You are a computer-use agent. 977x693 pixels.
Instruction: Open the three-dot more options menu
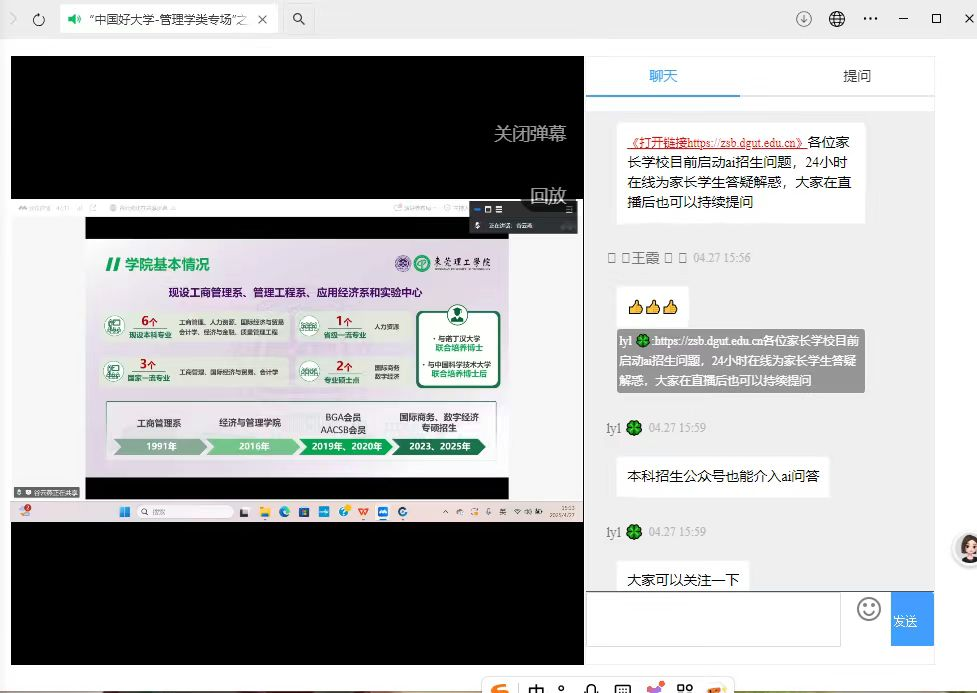pos(870,19)
